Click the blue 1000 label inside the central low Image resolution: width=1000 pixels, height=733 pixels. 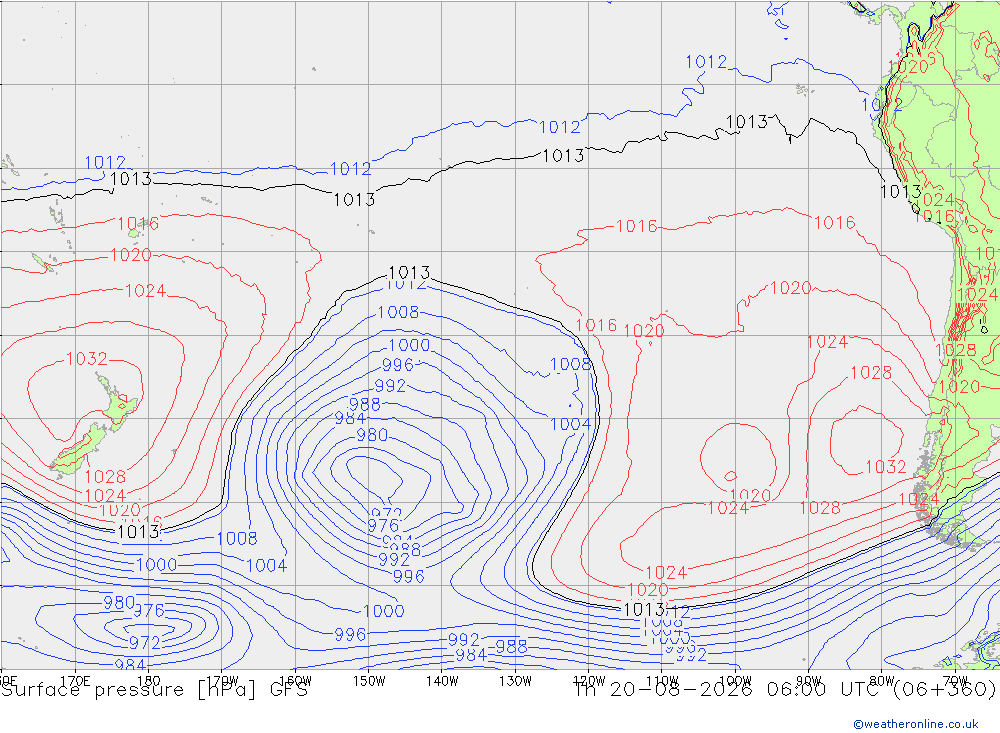(409, 345)
